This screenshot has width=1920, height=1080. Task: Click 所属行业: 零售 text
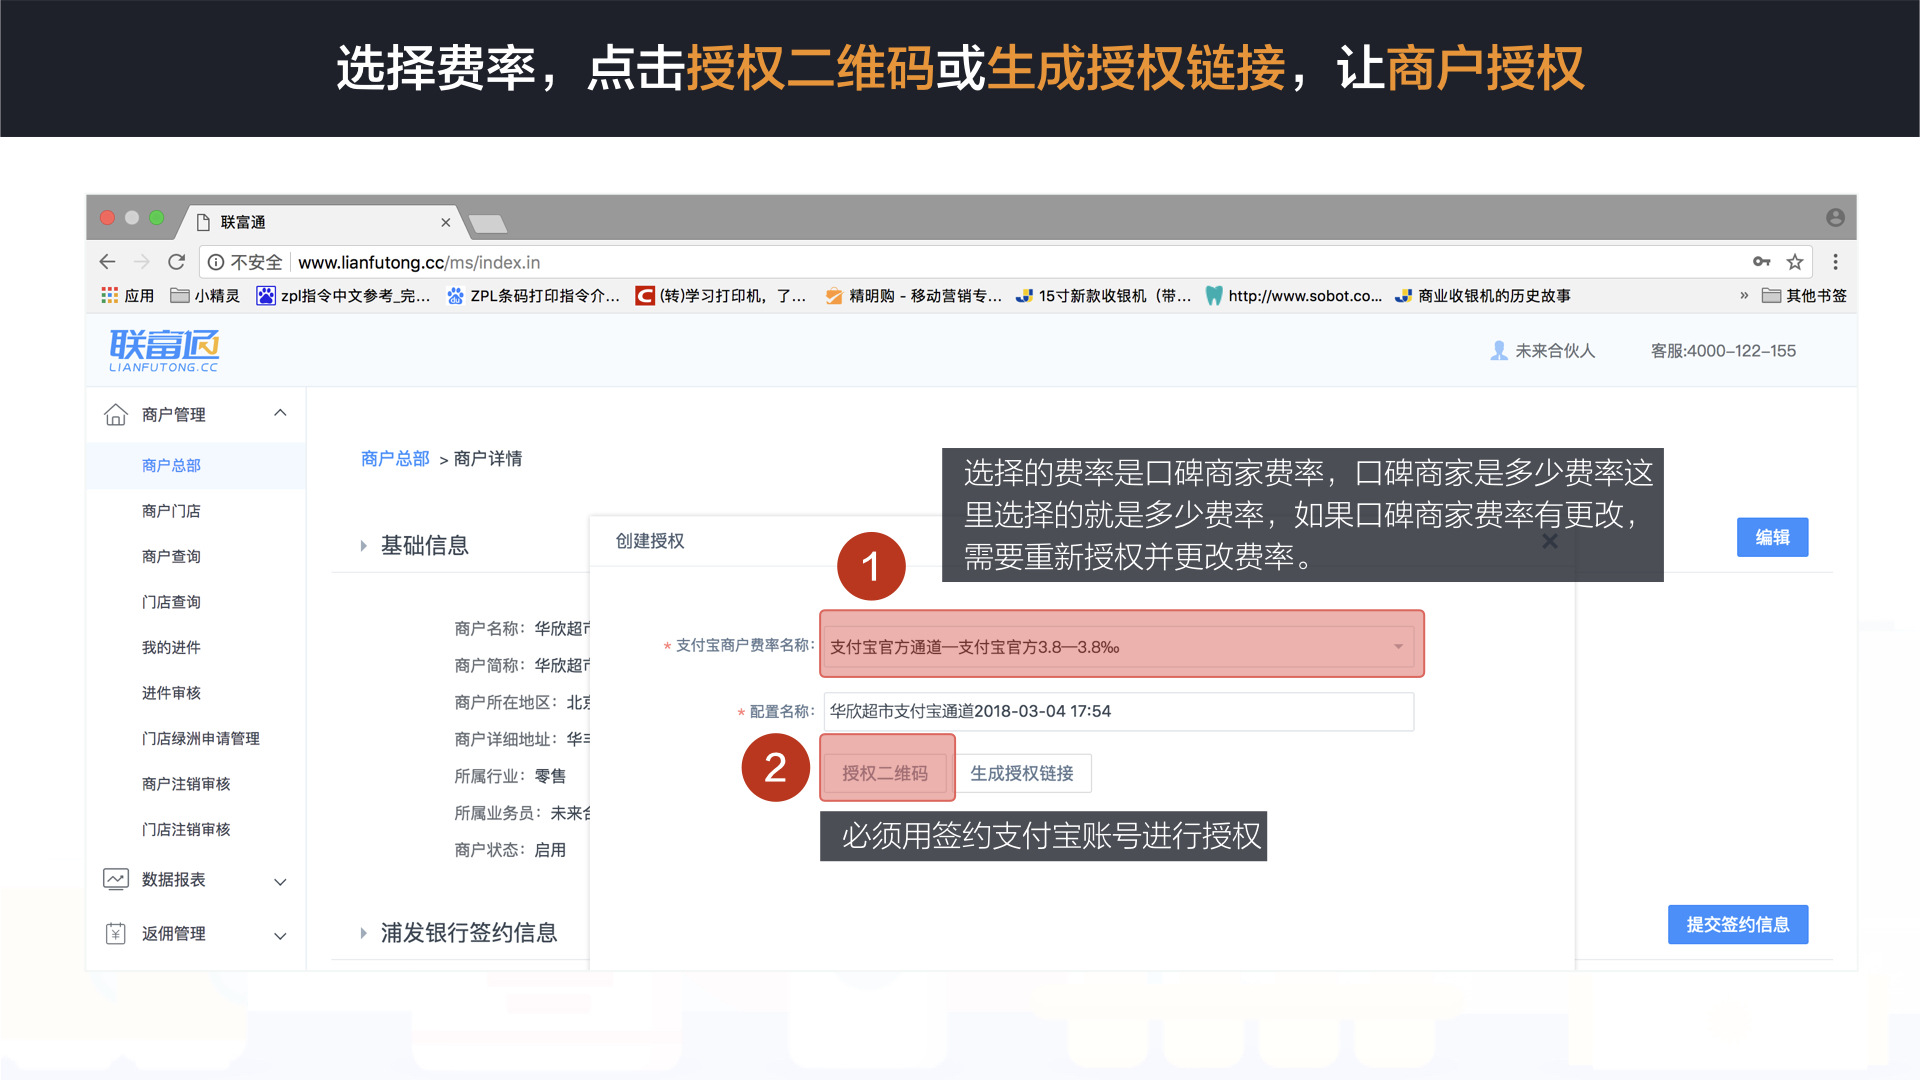tap(510, 776)
